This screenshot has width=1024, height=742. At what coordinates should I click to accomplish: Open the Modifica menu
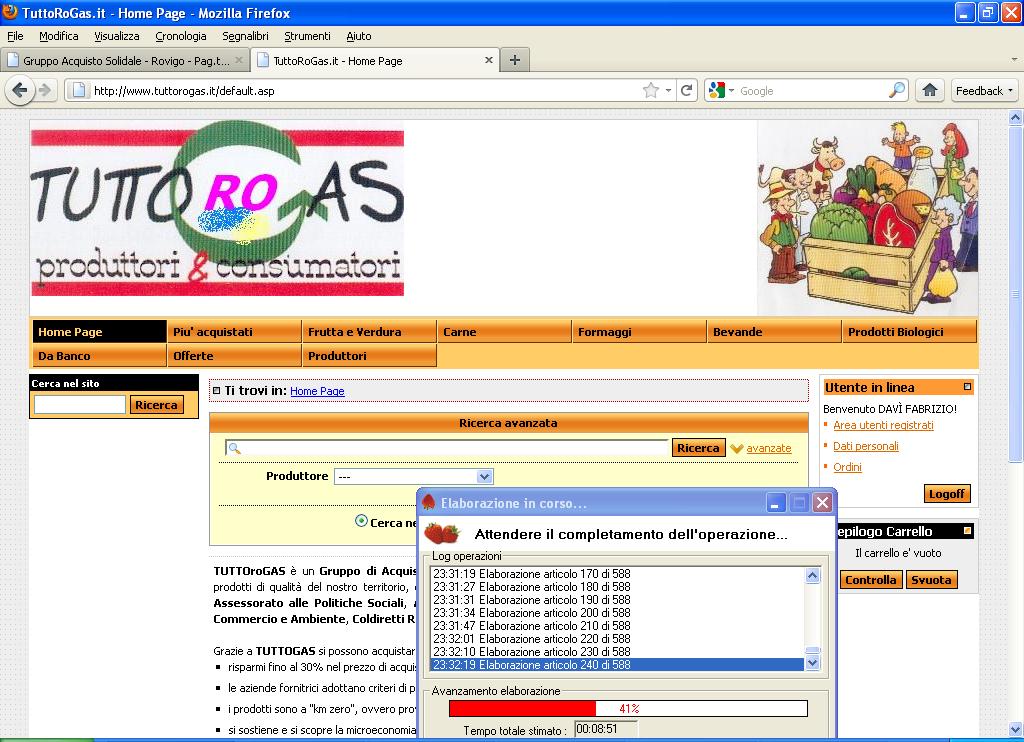point(59,36)
